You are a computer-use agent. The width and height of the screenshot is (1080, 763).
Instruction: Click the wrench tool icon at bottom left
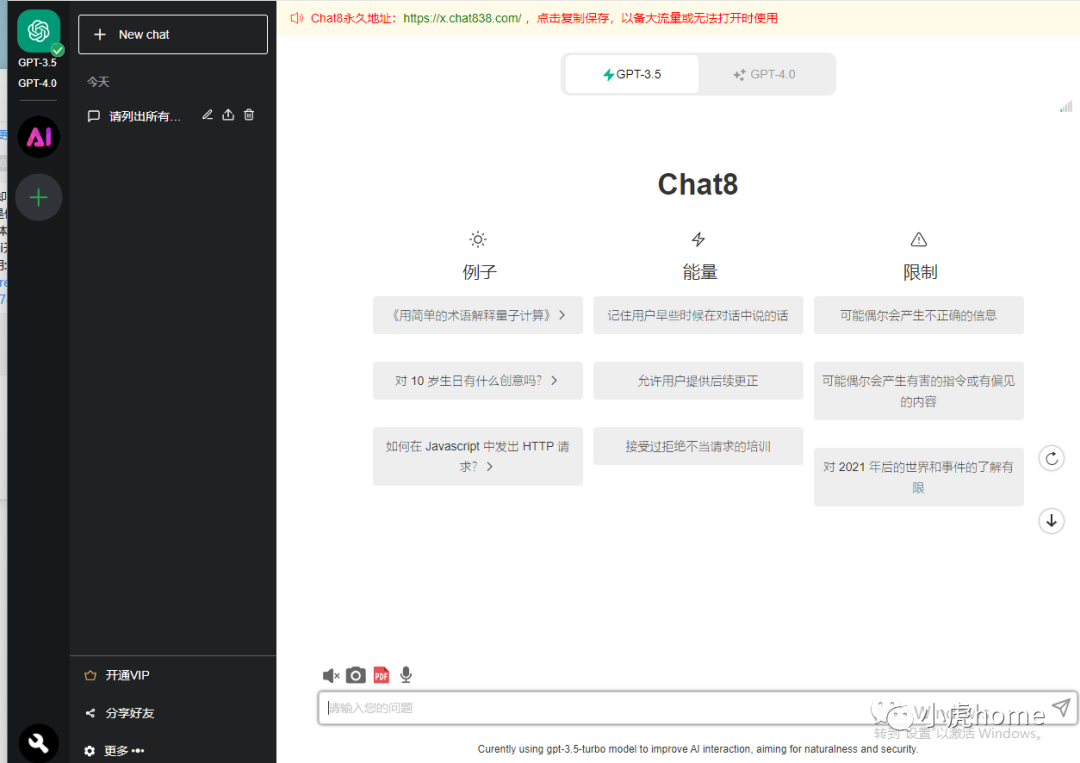pos(38,742)
